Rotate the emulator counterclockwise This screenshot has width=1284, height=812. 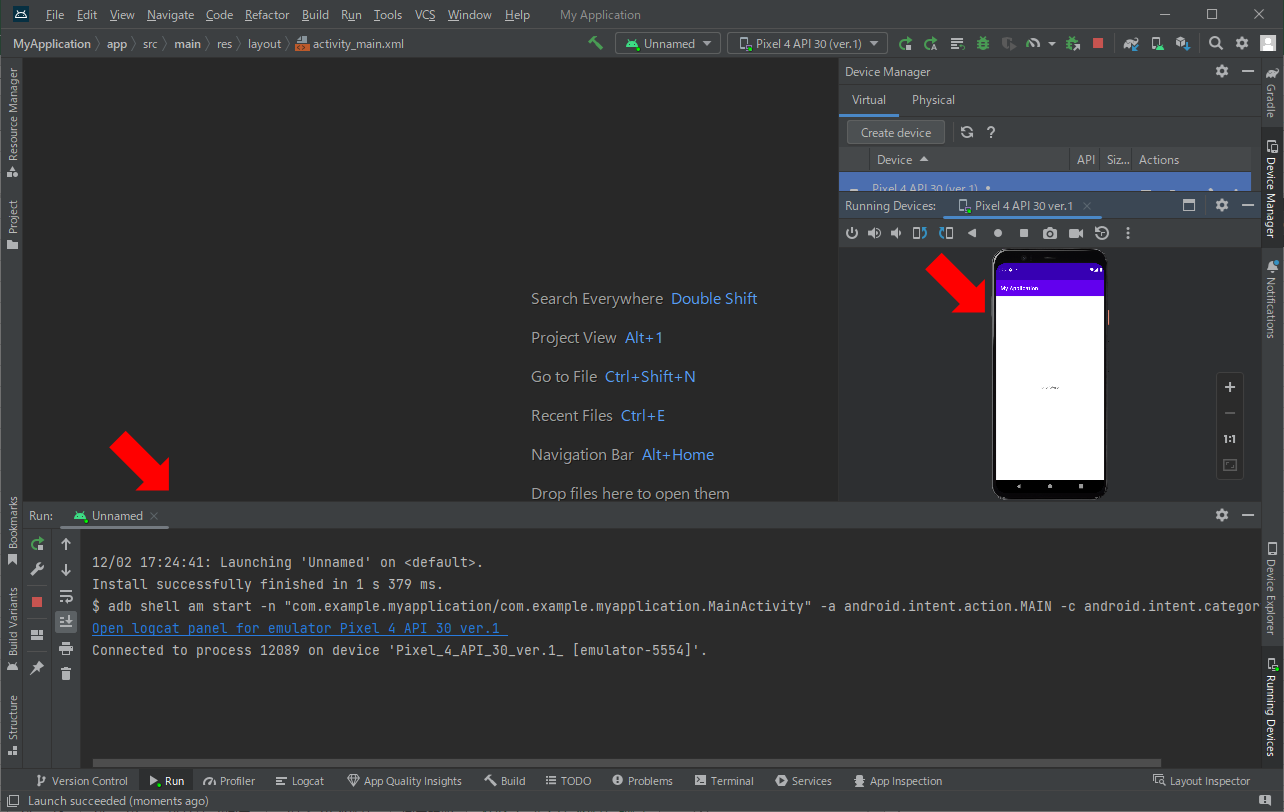(920, 233)
